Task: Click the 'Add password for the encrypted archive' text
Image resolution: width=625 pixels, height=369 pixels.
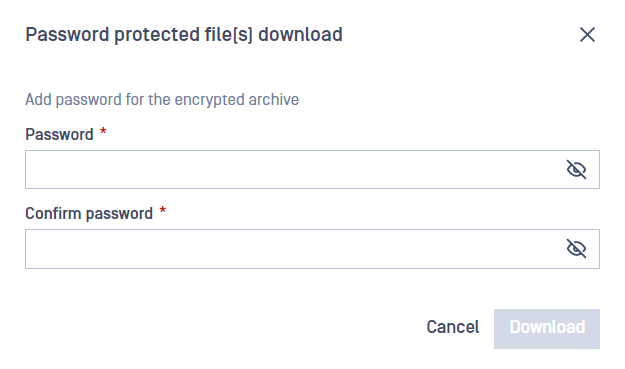Action: 162,100
